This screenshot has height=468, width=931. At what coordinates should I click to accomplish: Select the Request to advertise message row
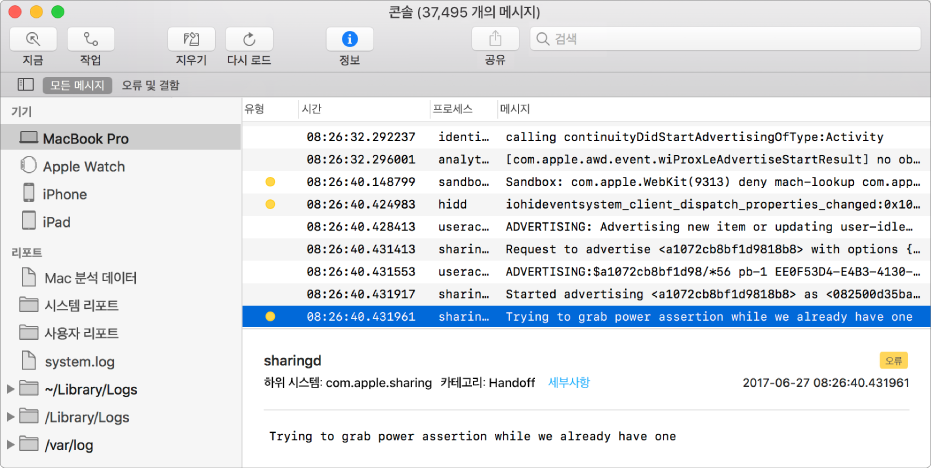coord(586,249)
